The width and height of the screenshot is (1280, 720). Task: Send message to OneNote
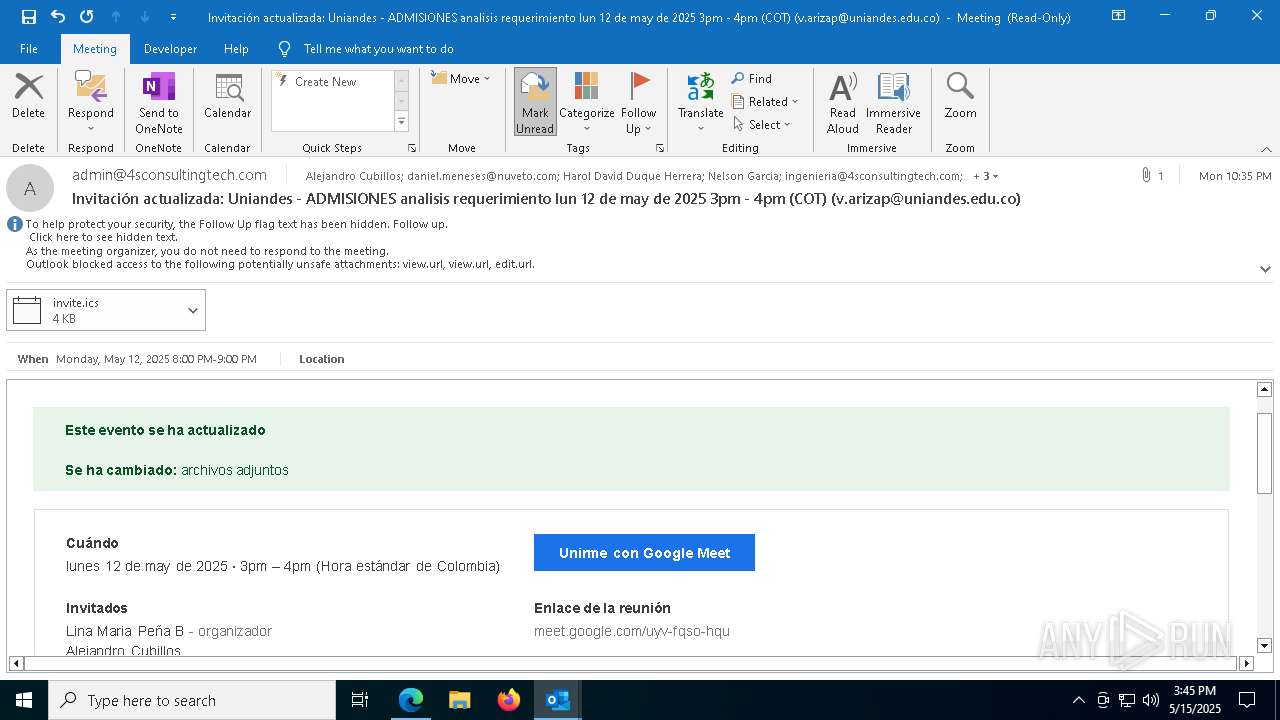(x=159, y=103)
